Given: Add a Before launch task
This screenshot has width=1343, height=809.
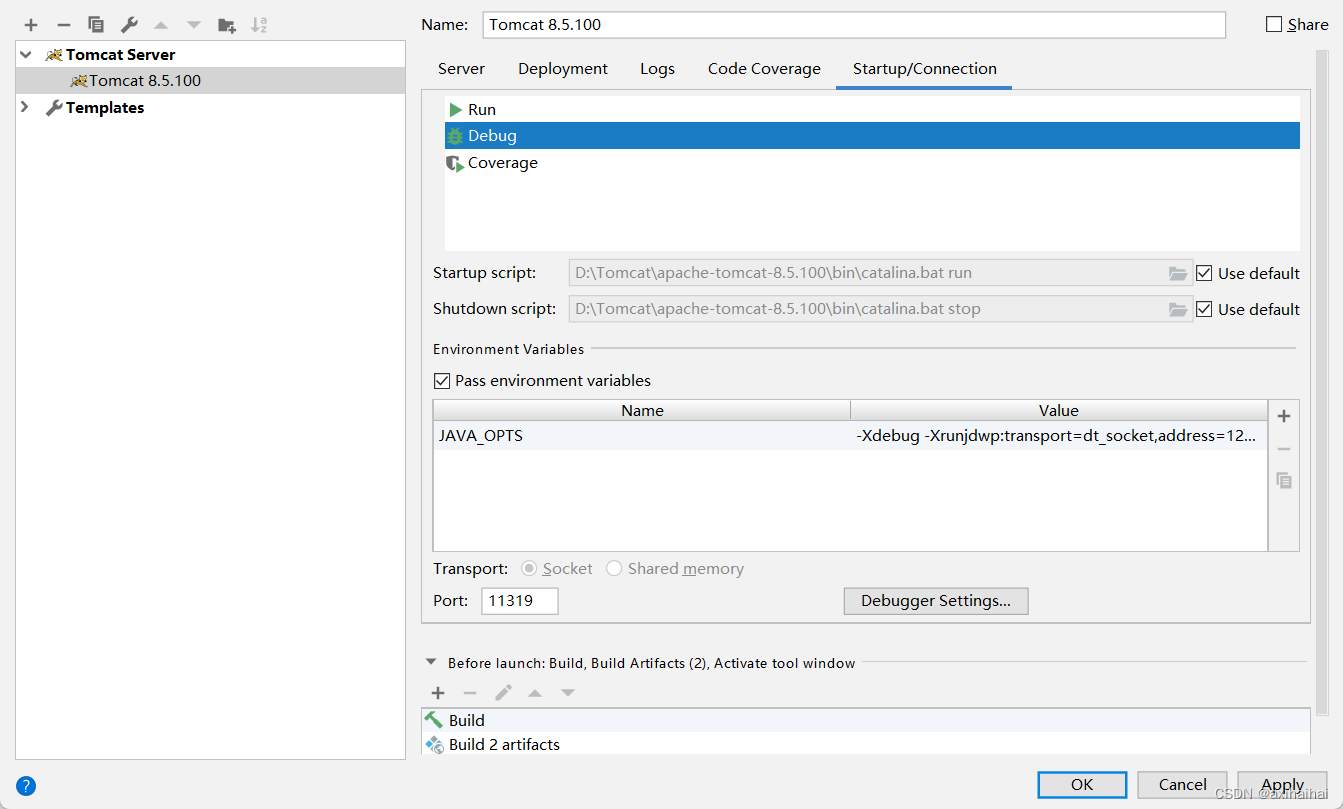Looking at the screenshot, I should coord(438,693).
